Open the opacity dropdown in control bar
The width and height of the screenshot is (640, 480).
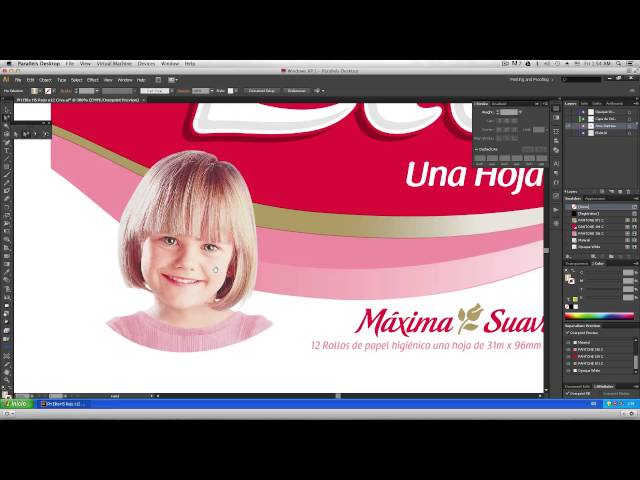[x=211, y=91]
